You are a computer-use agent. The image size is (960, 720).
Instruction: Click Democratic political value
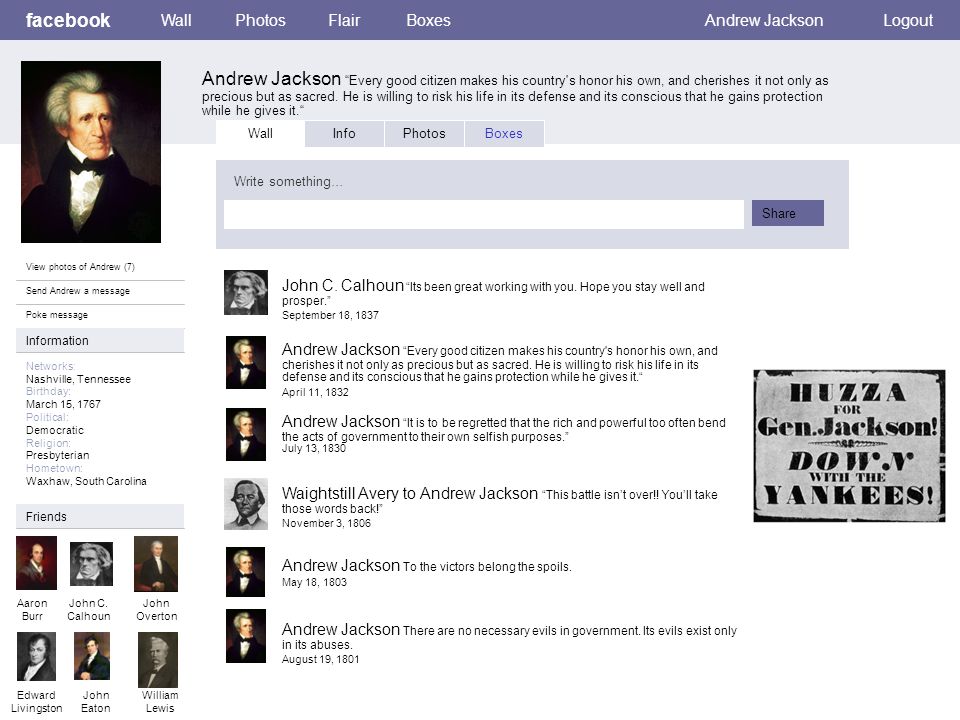coord(54,430)
